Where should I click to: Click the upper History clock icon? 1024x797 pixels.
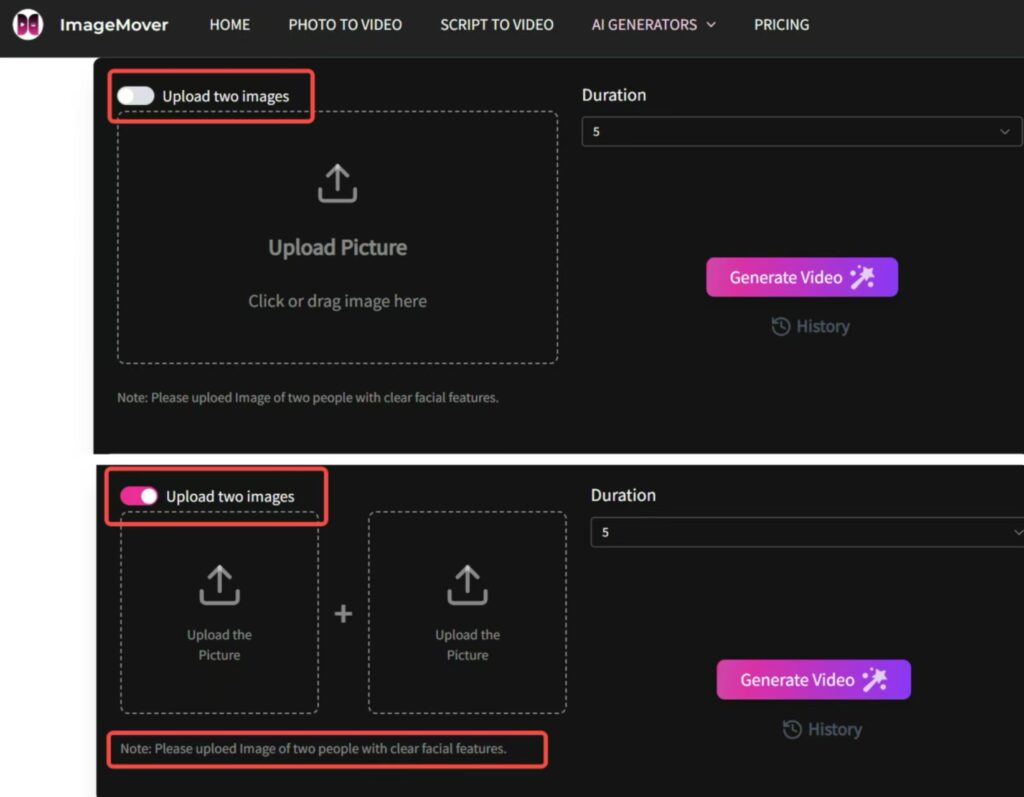pos(780,326)
